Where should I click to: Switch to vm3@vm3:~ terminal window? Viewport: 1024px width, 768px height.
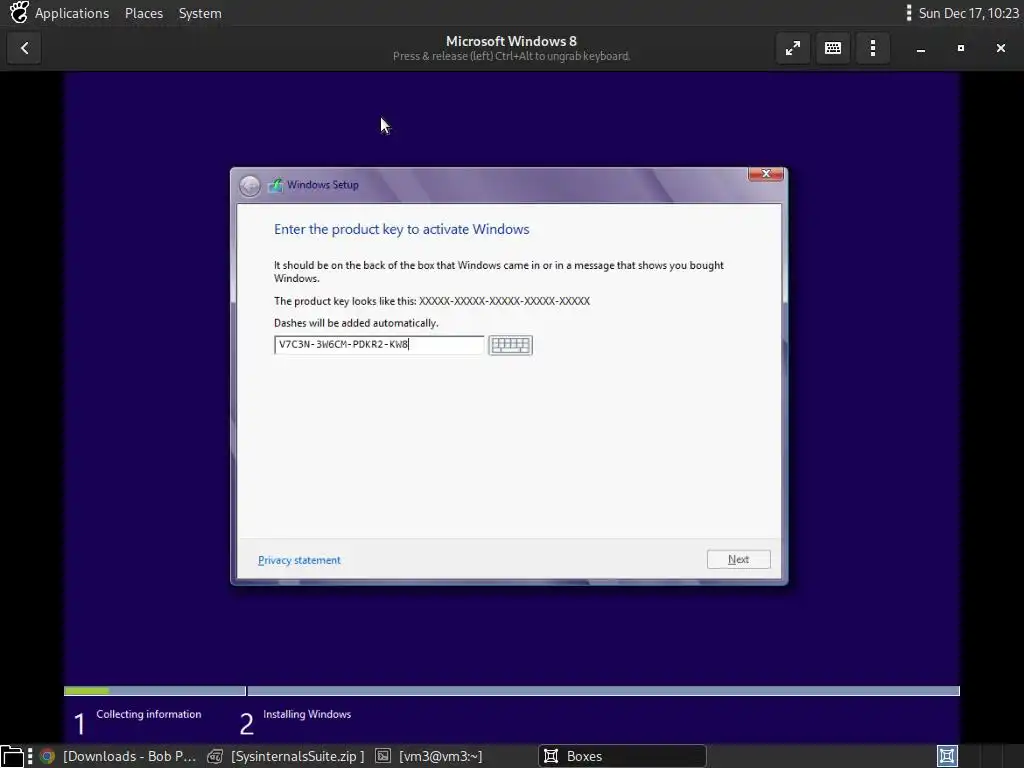[429, 756]
